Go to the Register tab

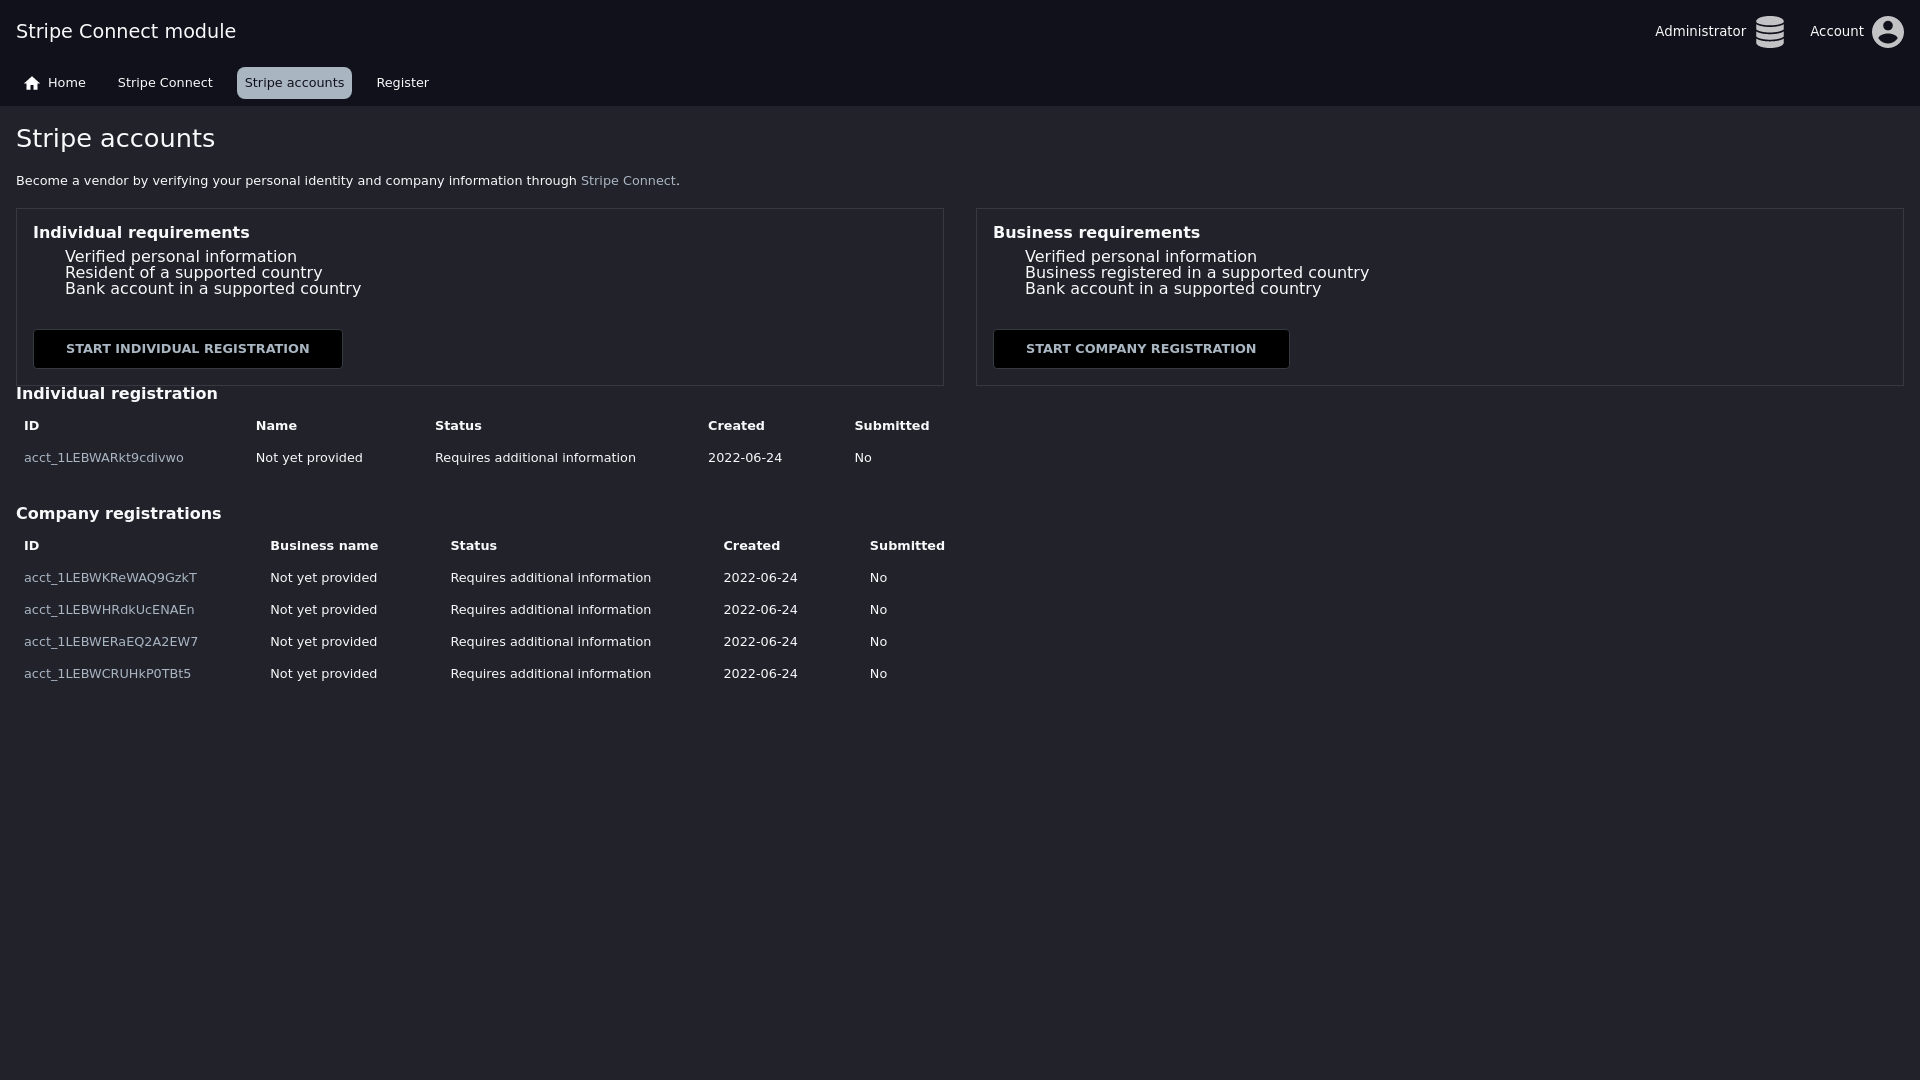point(402,83)
